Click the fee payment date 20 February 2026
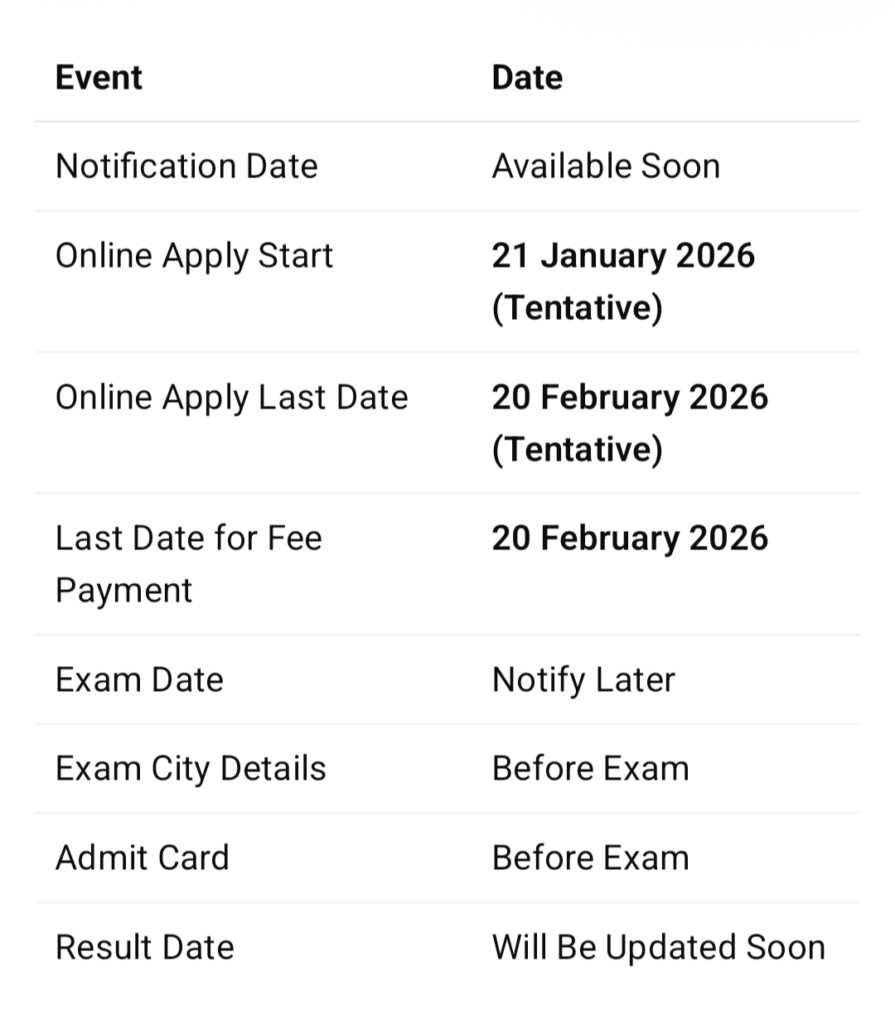This screenshot has height=1024, width=895. 630,538
